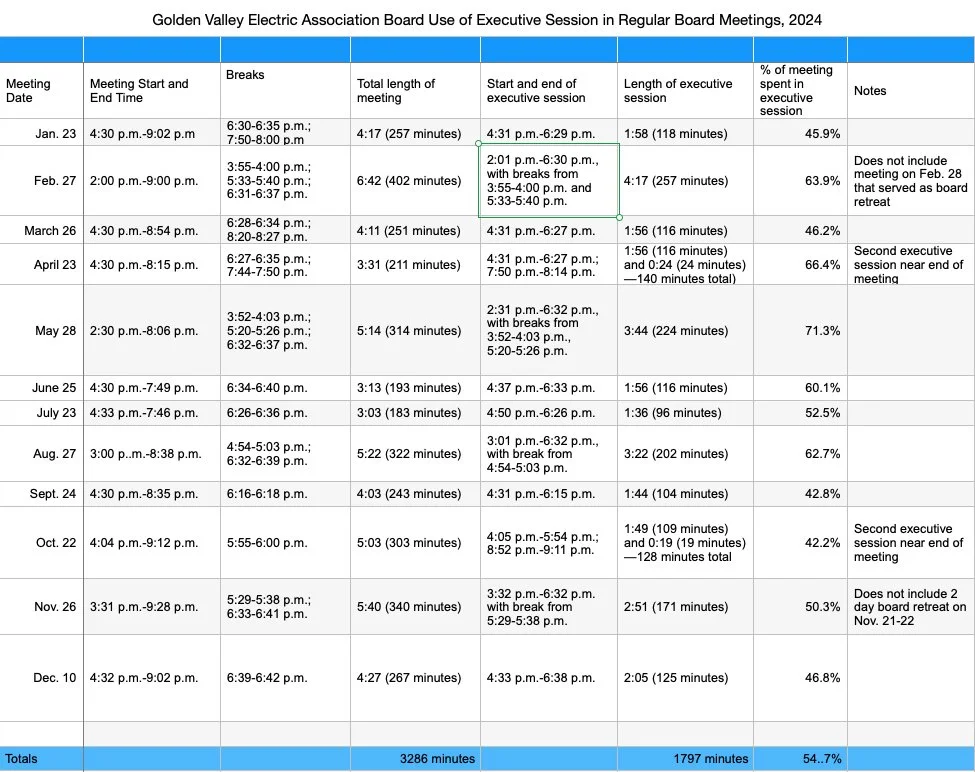Click the June 25 date cell

pyautogui.click(x=42, y=388)
